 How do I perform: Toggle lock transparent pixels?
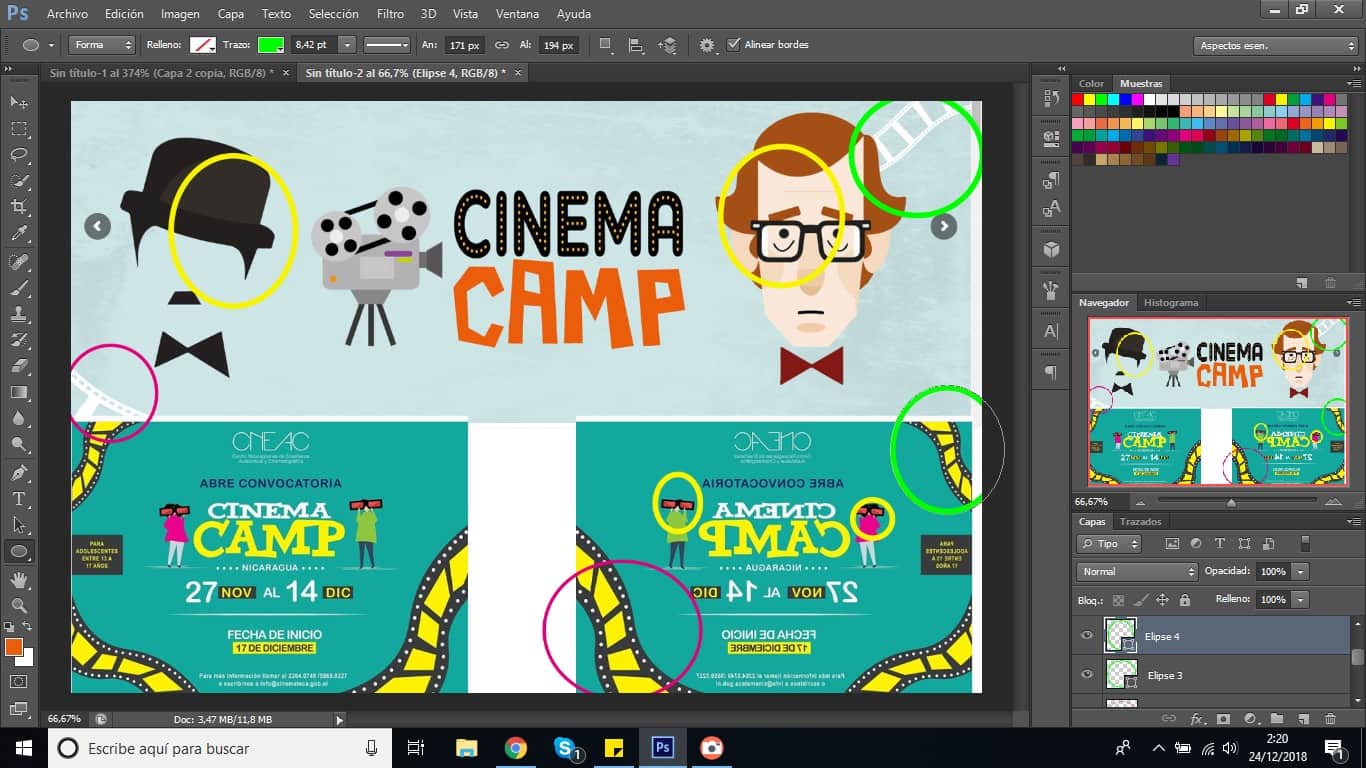click(x=1119, y=600)
